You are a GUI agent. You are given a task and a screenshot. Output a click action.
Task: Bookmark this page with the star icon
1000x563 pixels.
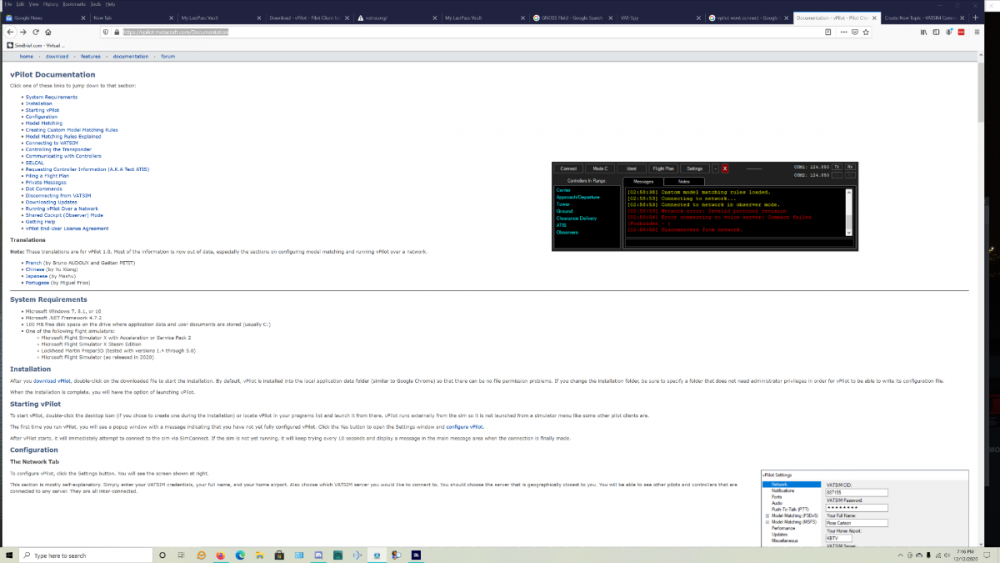pyautogui.click(x=866, y=32)
